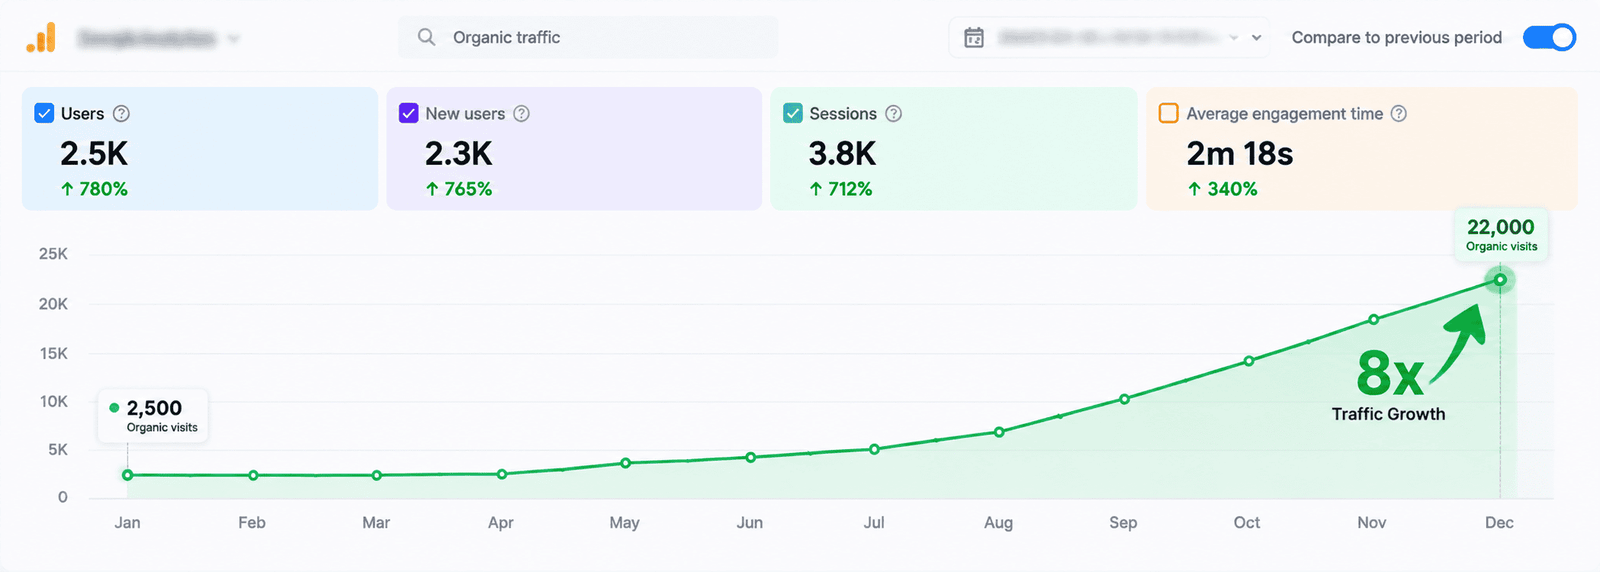This screenshot has height=572, width=1600.
Task: Click the Jun x-axis label
Action: [750, 522]
